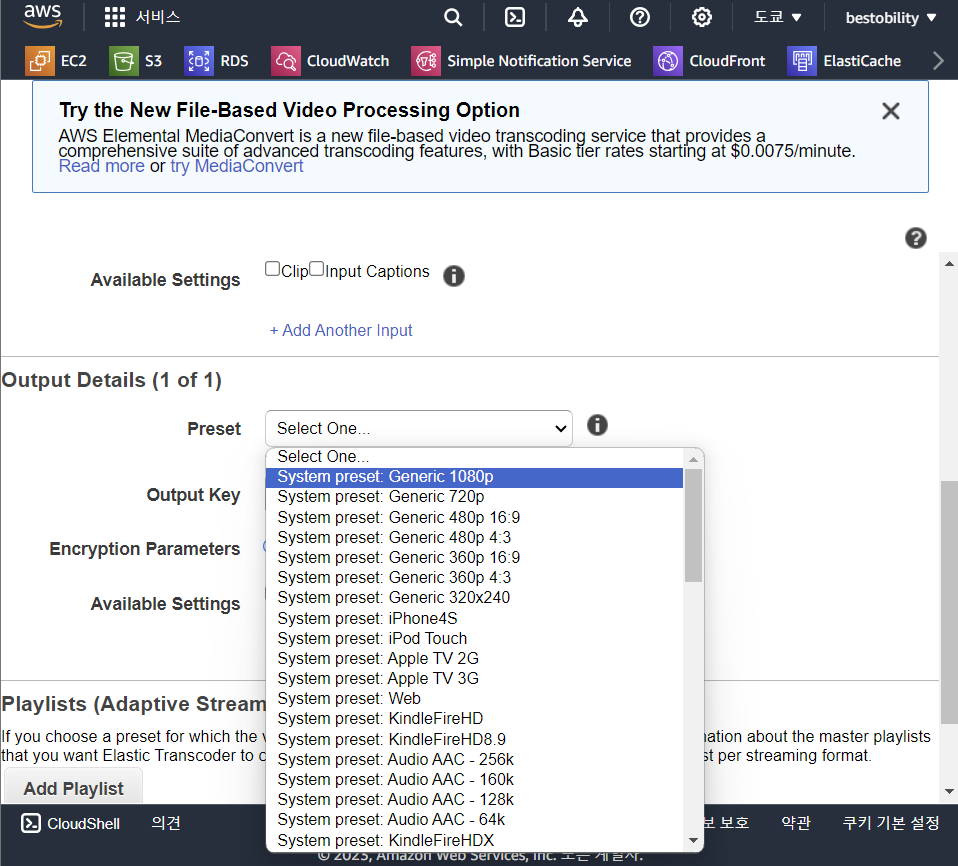This screenshot has height=866, width=958.
Task: Select System preset: Generic 1080p
Action: tap(474, 477)
